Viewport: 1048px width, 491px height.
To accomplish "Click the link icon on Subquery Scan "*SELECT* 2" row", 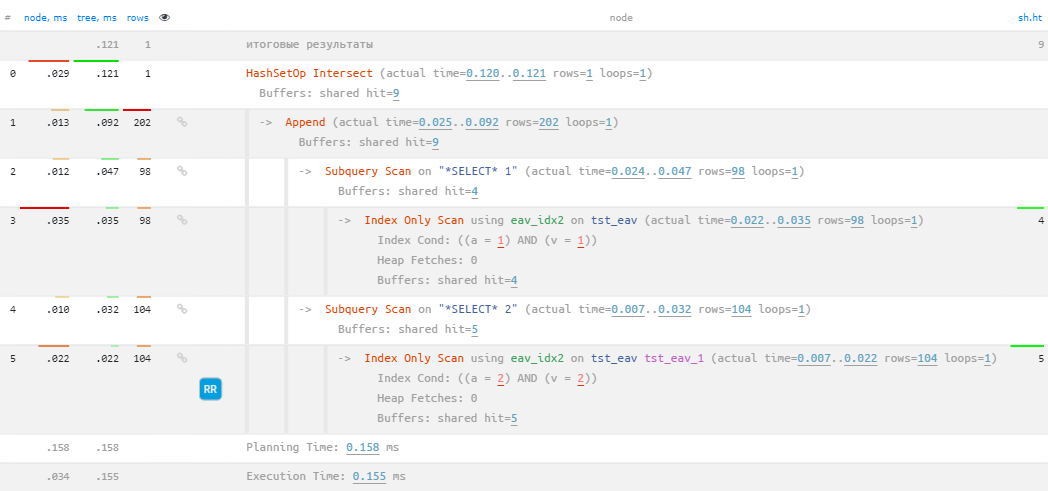I will 182,309.
